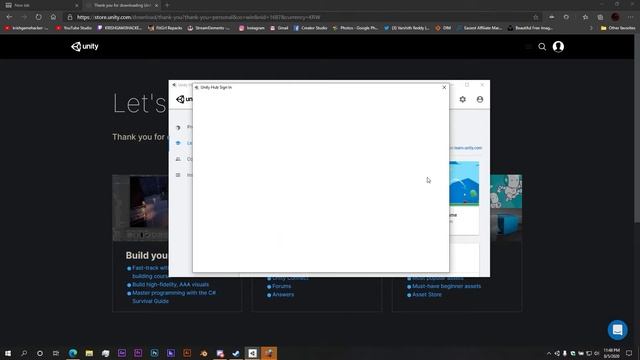The width and height of the screenshot is (640, 360).
Task: Open Blender from the taskbar
Action: tap(204, 353)
